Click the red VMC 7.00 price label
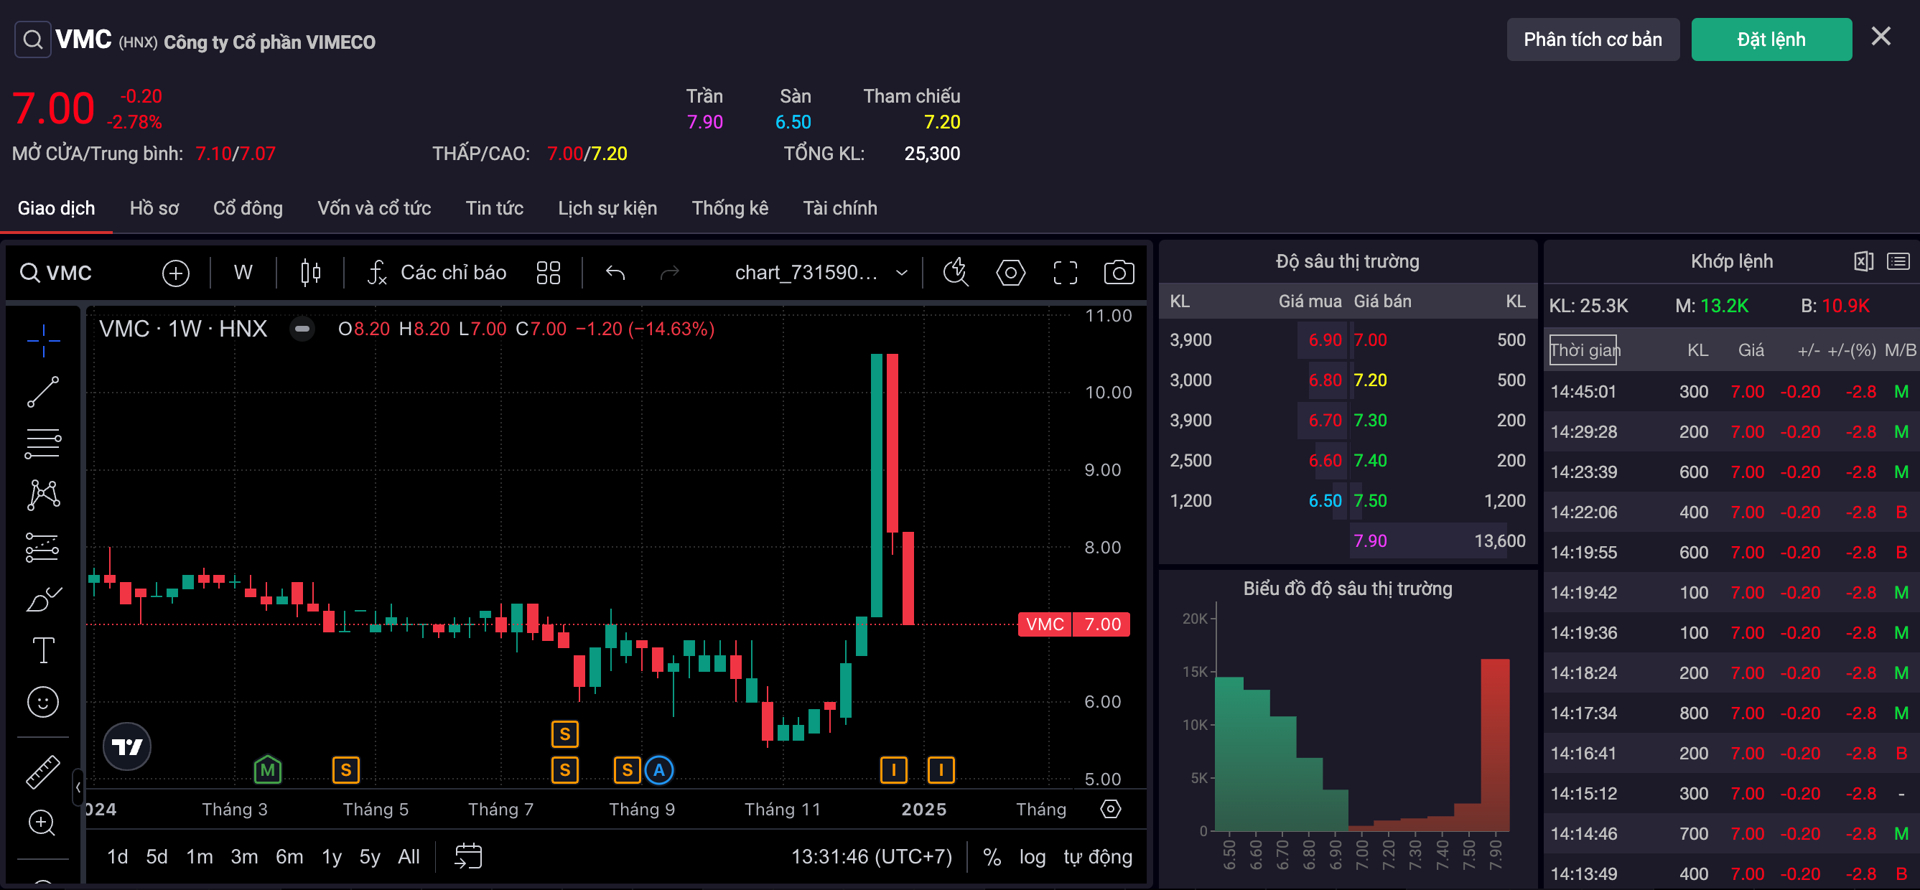1920x890 pixels. pyautogui.click(x=1073, y=624)
